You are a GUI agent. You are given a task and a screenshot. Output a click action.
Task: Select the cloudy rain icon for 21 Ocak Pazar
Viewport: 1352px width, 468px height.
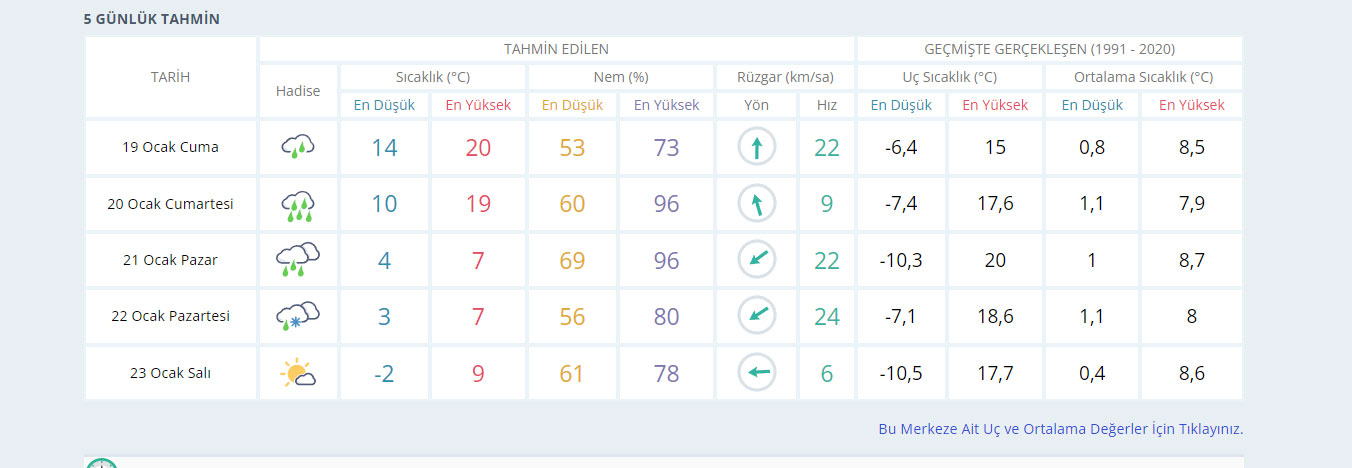coord(297,260)
